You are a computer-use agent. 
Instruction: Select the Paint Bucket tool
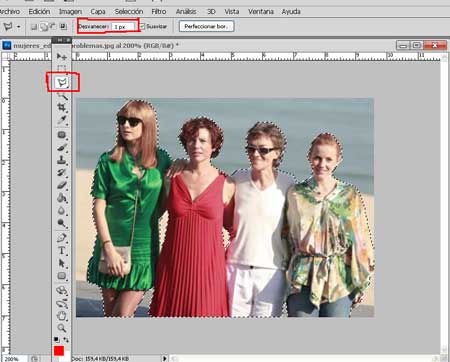pos(62,198)
